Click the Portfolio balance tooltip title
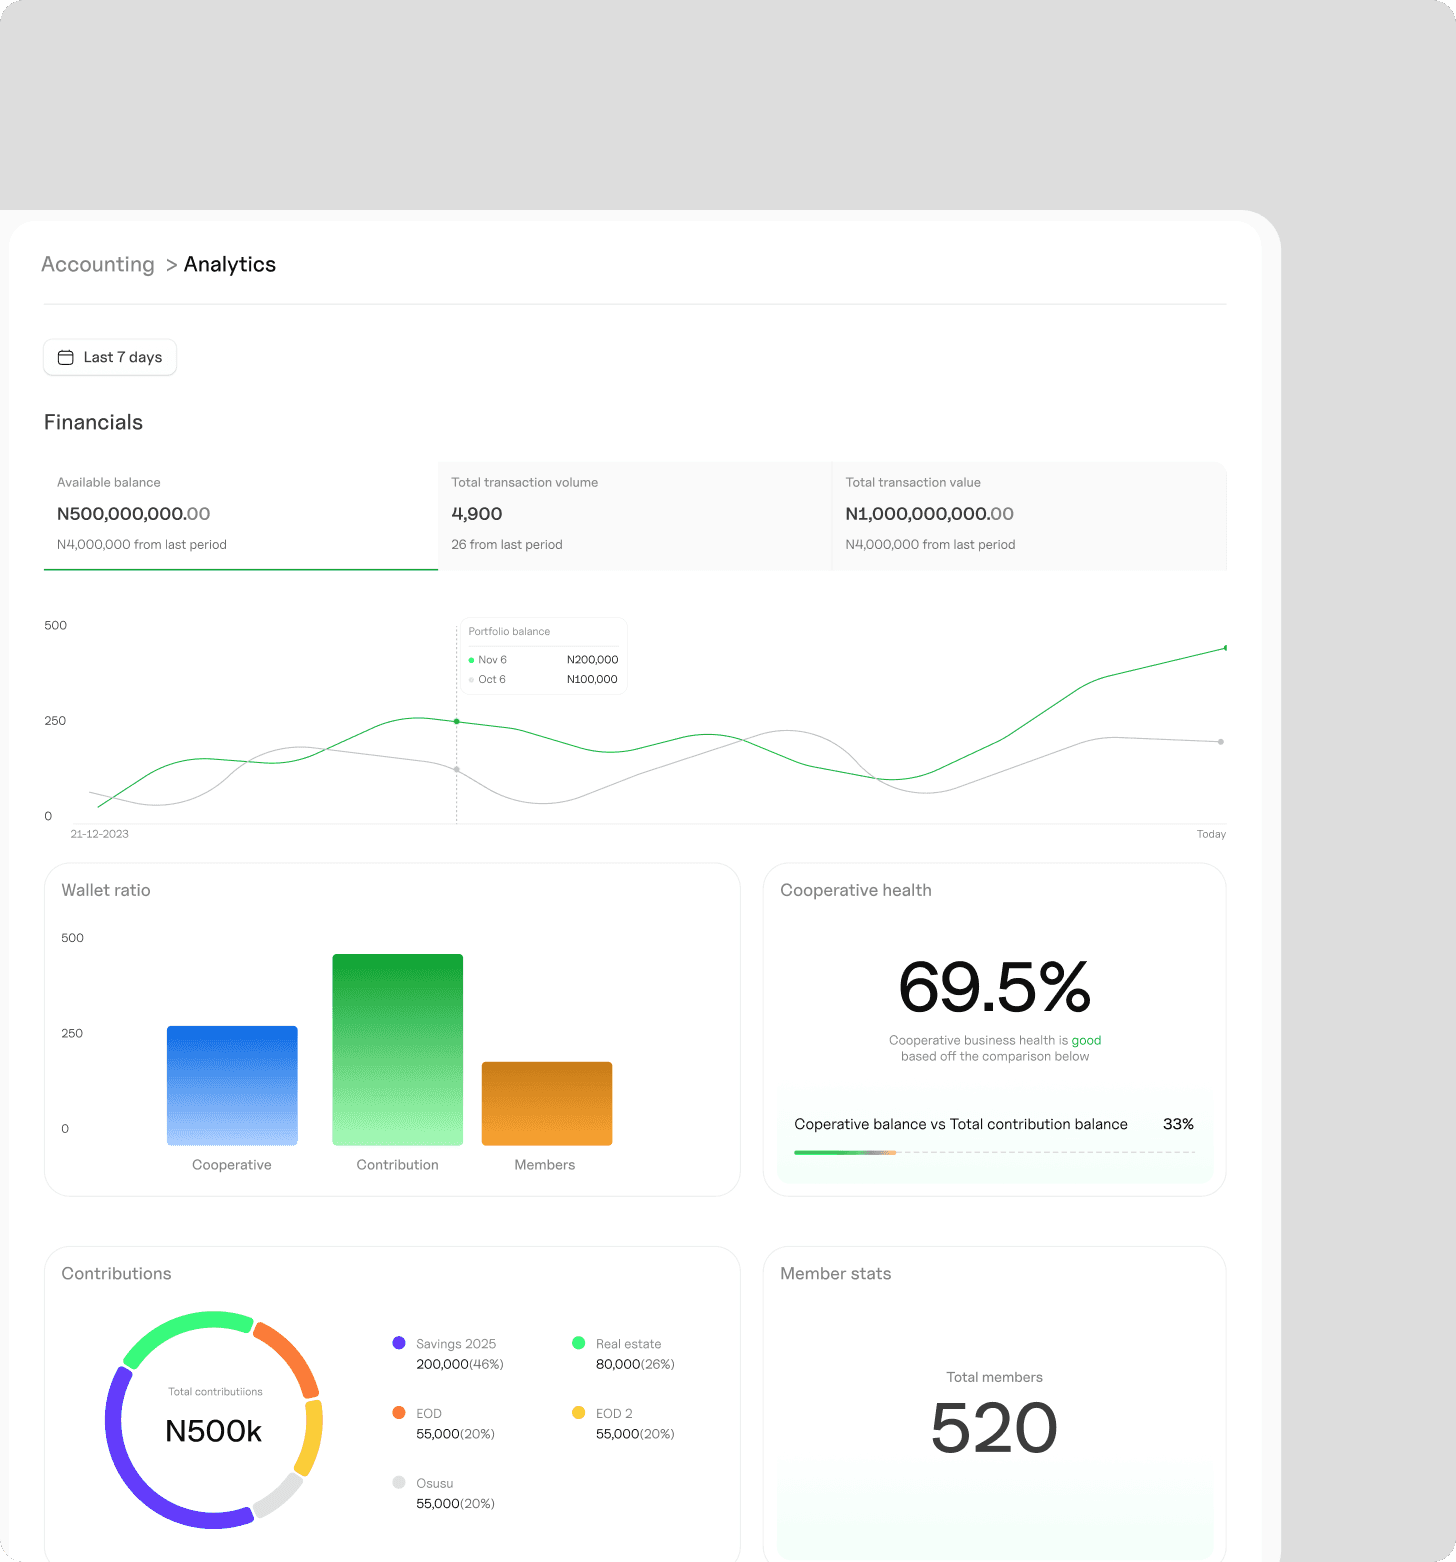Viewport: 1456px width, 1562px height. pos(509,632)
